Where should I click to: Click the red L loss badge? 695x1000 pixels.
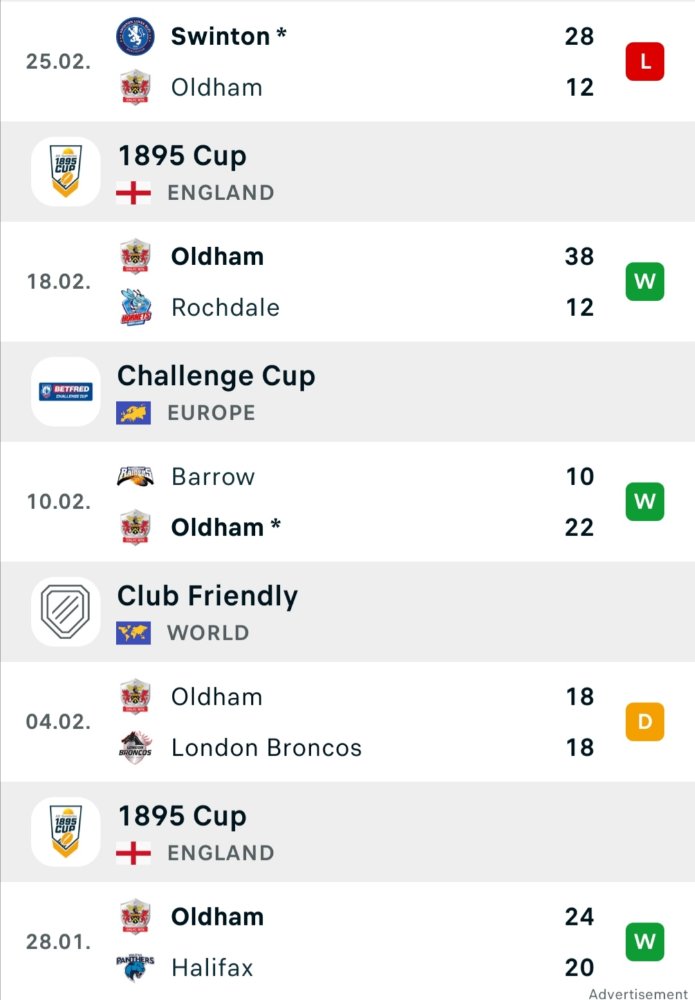(645, 62)
